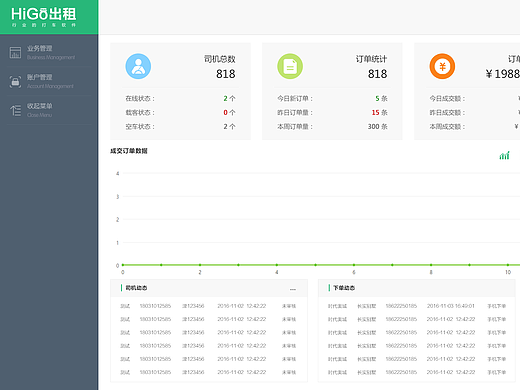Click the green order document icon
This screenshot has height=390, width=520.
pyautogui.click(x=290, y=66)
